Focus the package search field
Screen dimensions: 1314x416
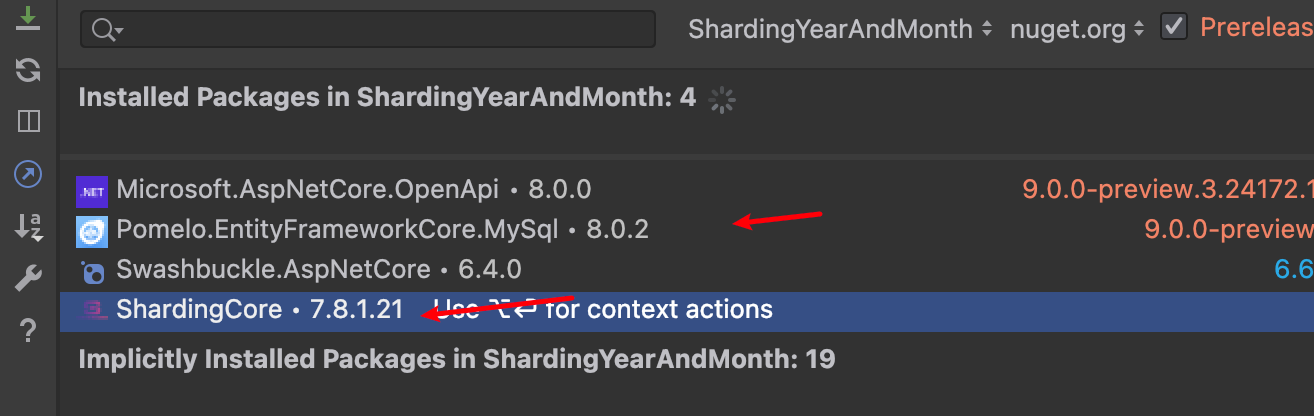368,29
